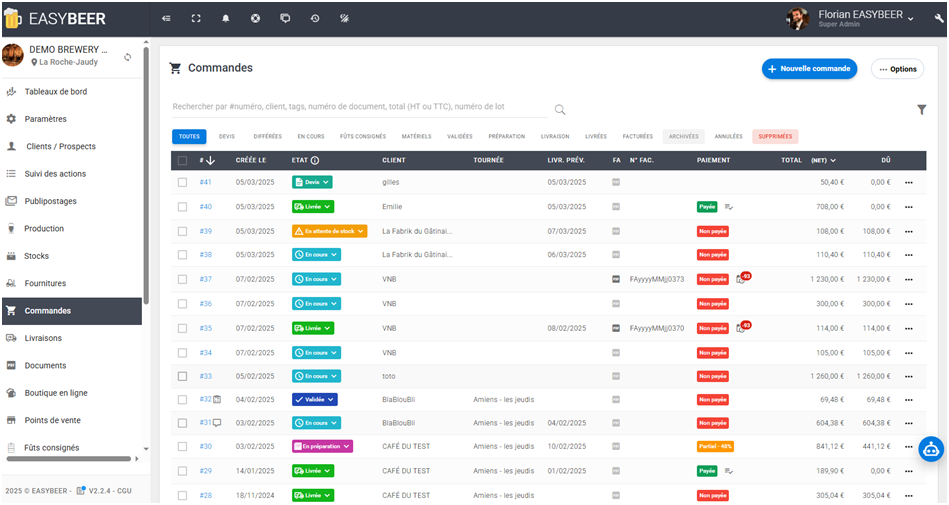Check the box for order #35
949x505 pixels.
(182, 328)
